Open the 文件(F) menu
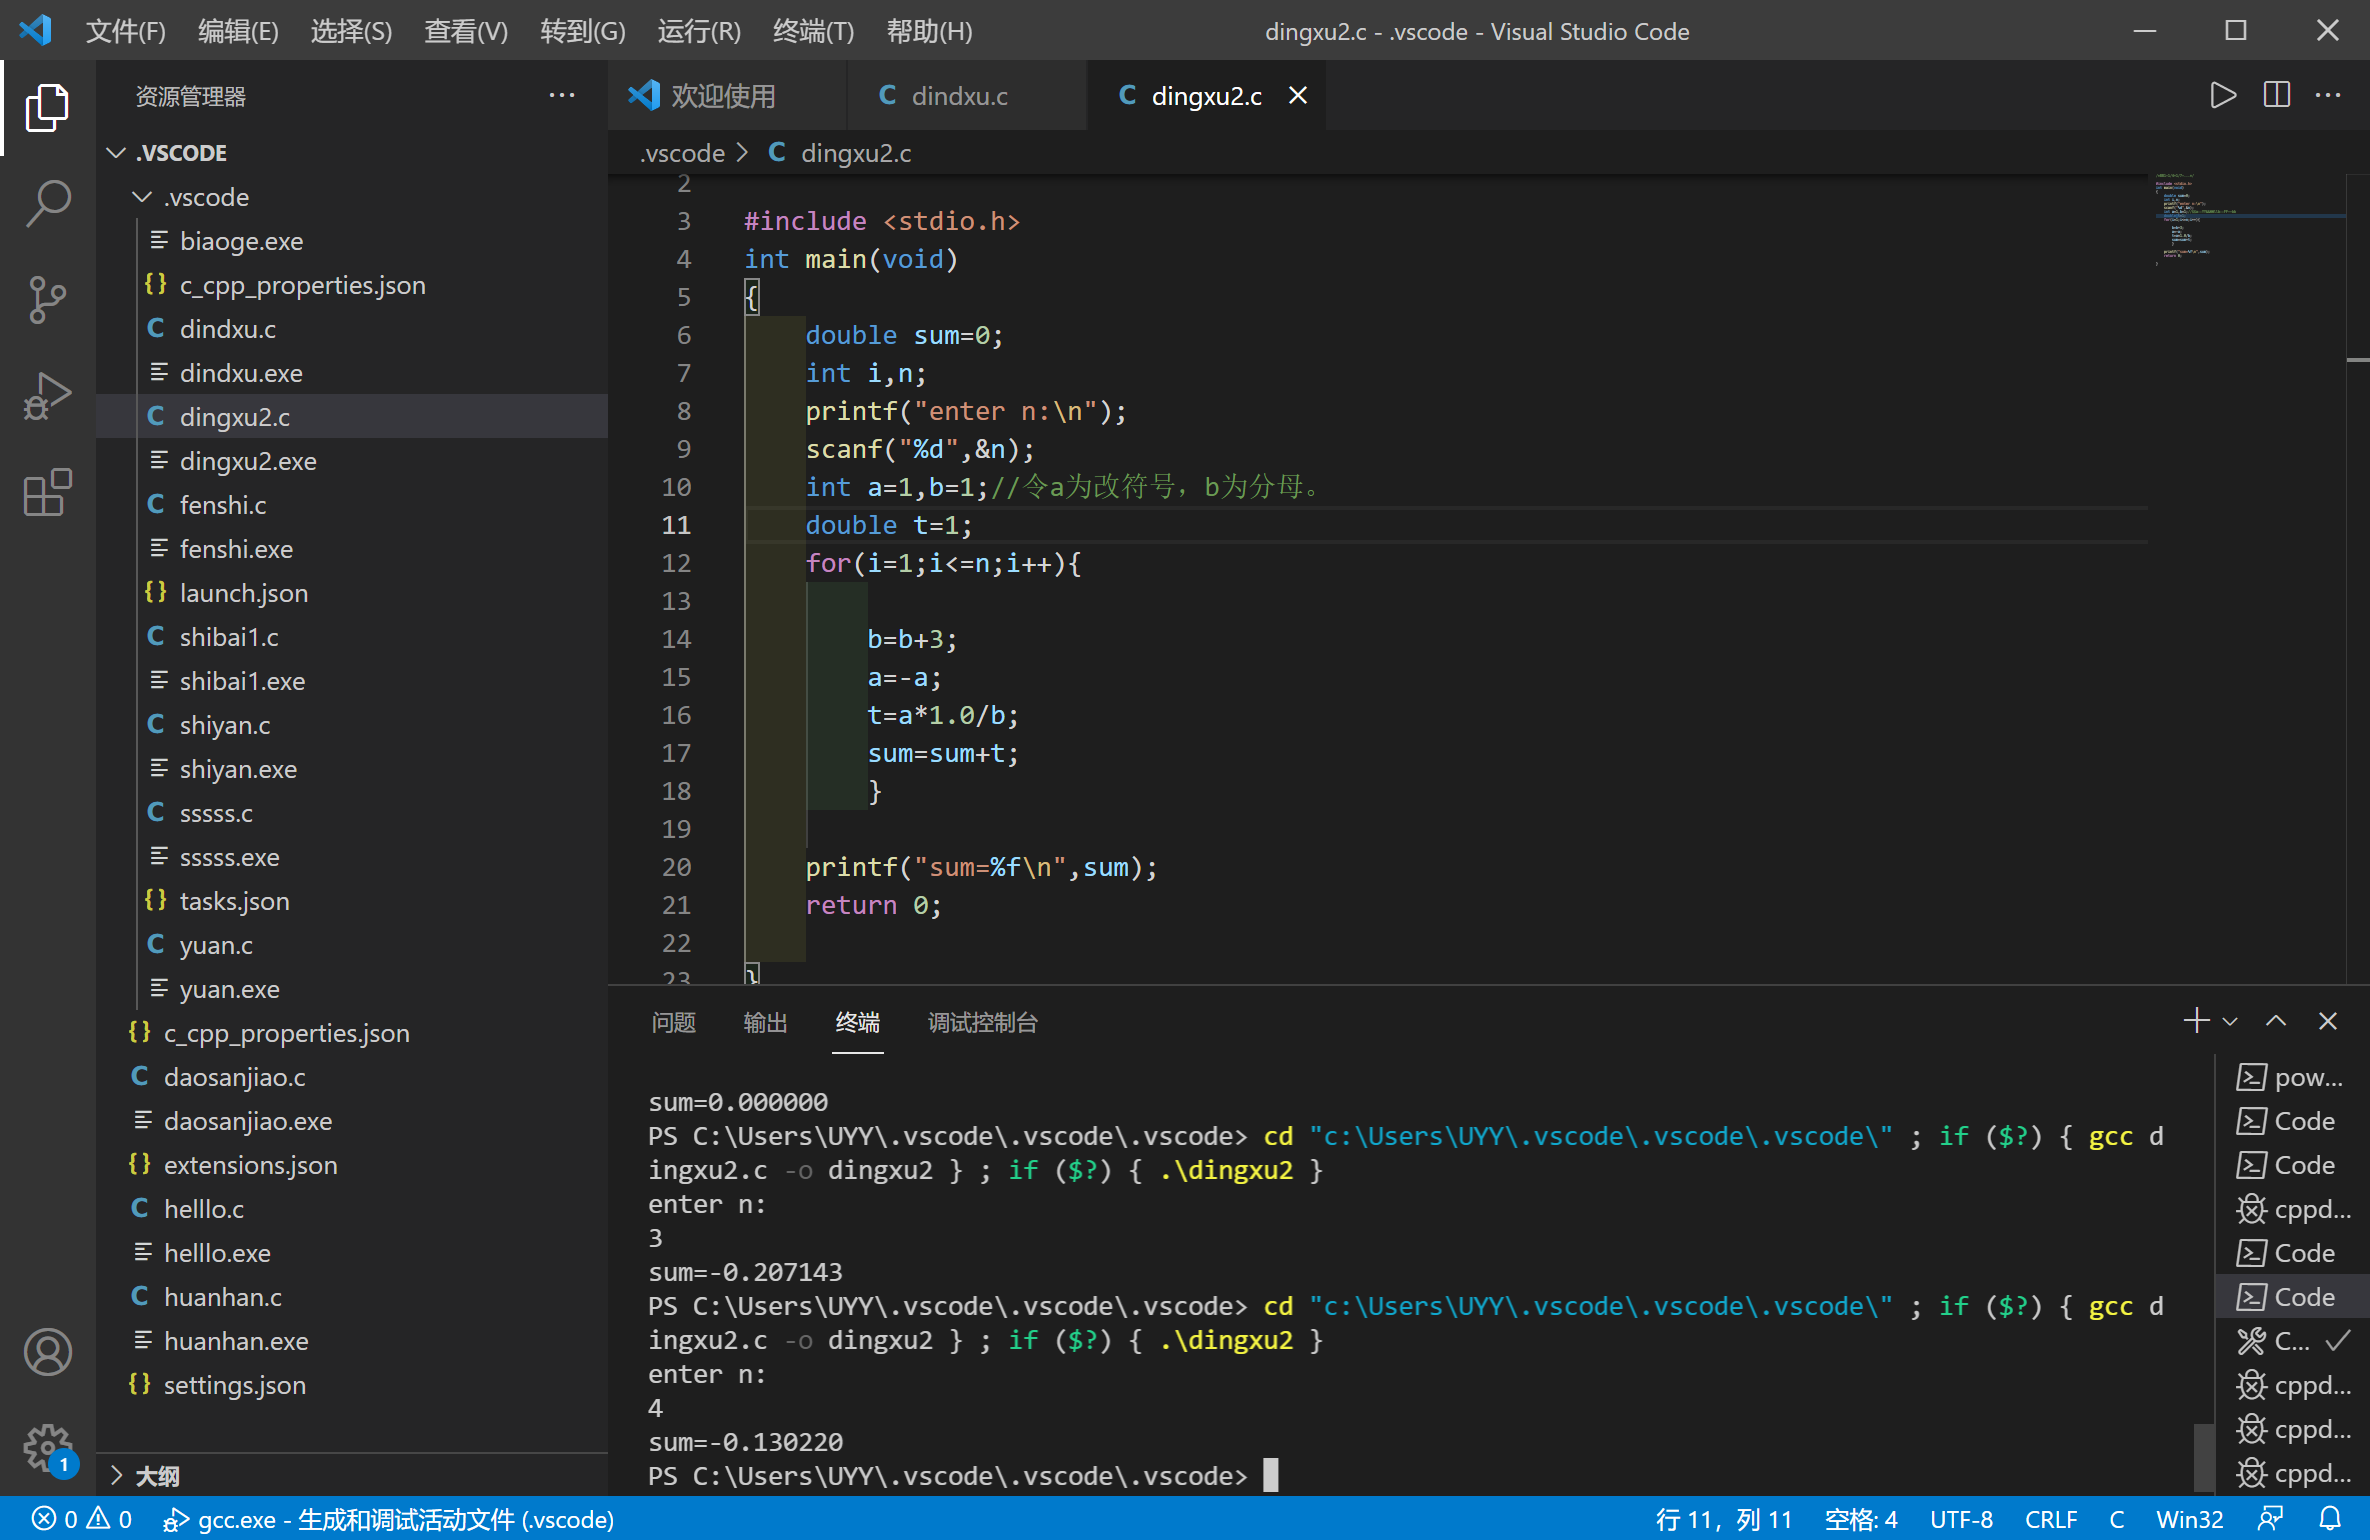The image size is (2370, 1540). pyautogui.click(x=126, y=31)
